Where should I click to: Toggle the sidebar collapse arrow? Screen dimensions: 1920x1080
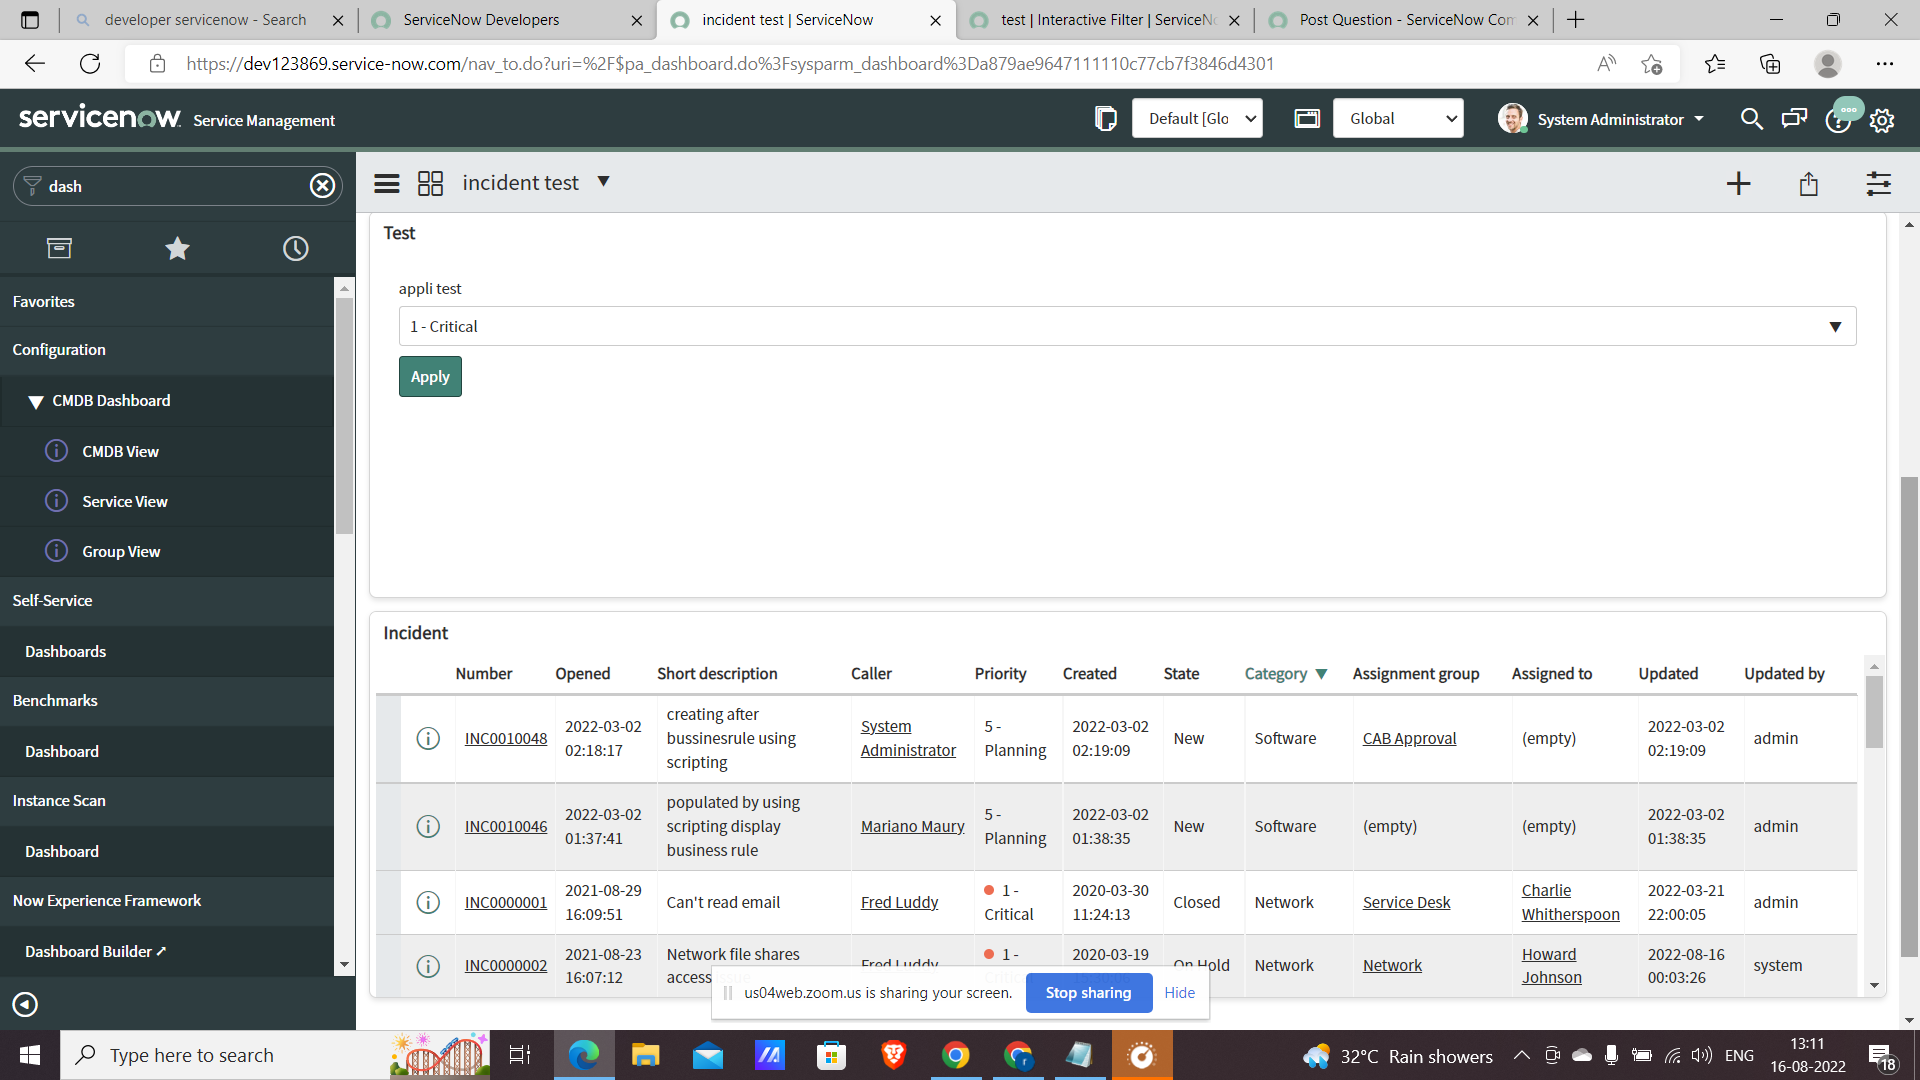[x=25, y=1004]
